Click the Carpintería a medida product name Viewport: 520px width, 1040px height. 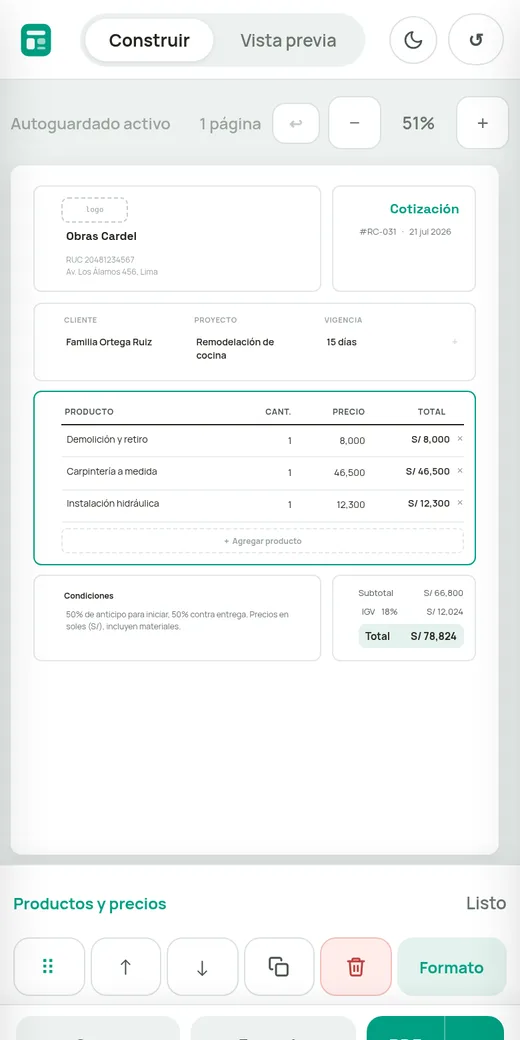tap(111, 472)
